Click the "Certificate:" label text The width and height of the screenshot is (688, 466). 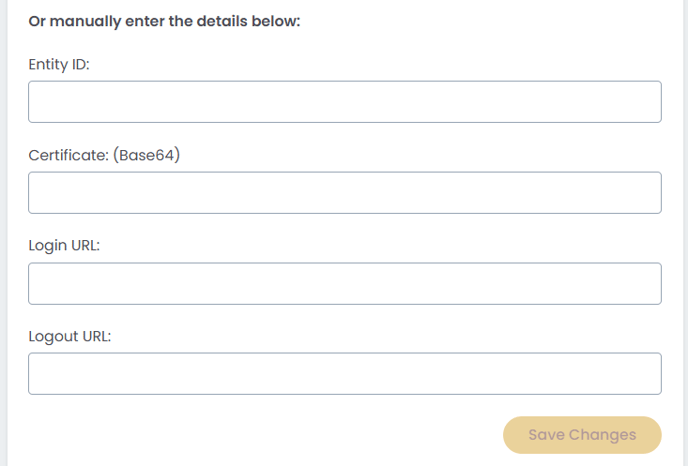(68, 155)
